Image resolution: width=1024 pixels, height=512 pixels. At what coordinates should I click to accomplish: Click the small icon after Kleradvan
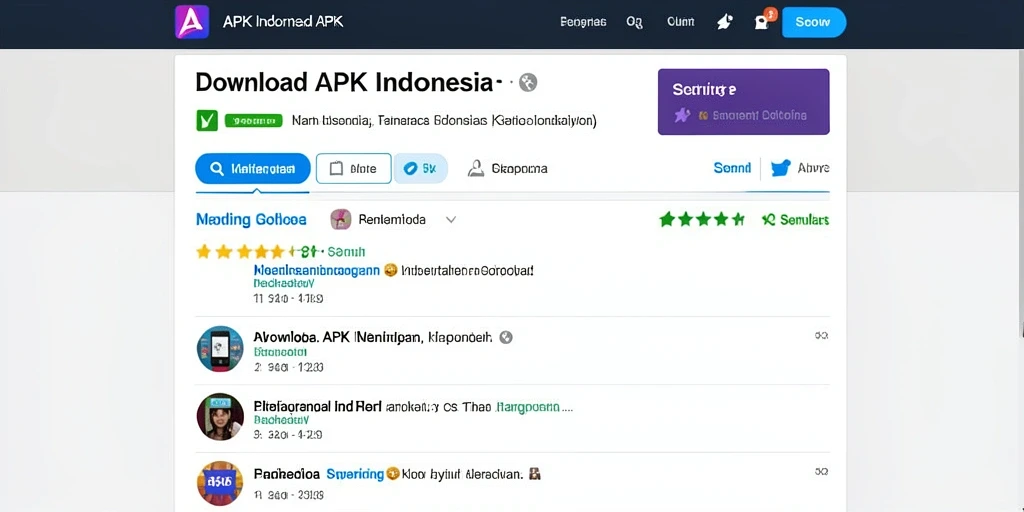(x=534, y=474)
